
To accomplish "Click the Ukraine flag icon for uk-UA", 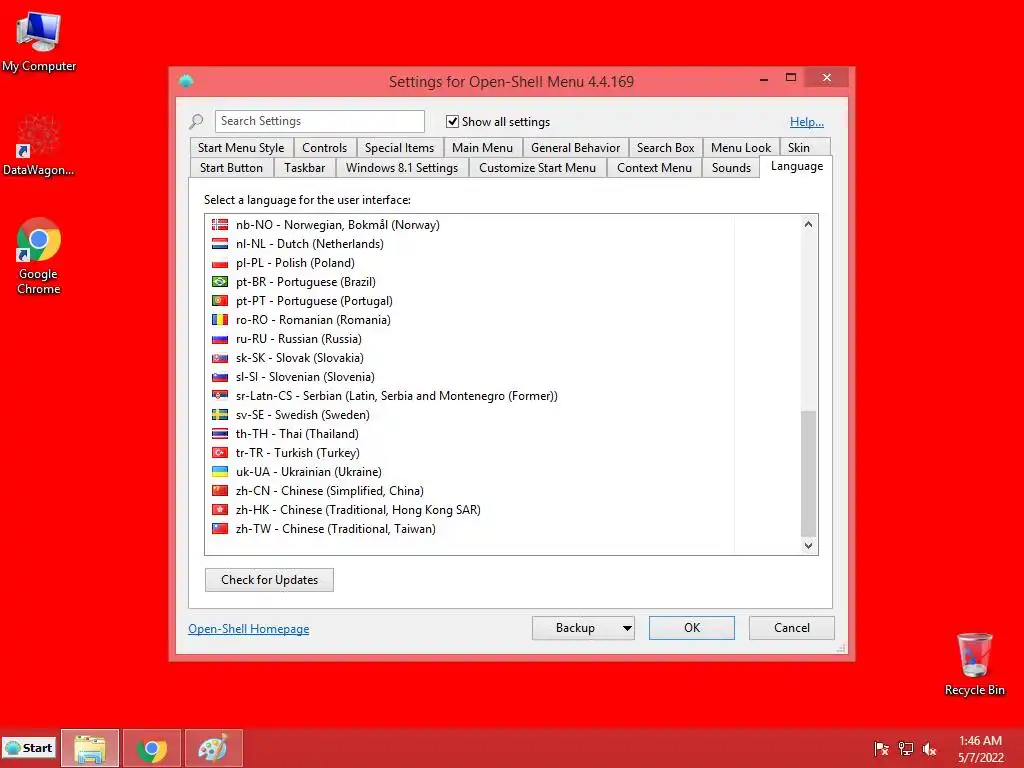I will click(220, 472).
